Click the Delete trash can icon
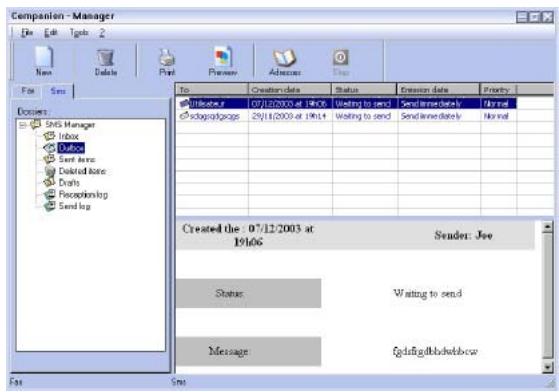Screen dimensions: 559x392 (105, 58)
